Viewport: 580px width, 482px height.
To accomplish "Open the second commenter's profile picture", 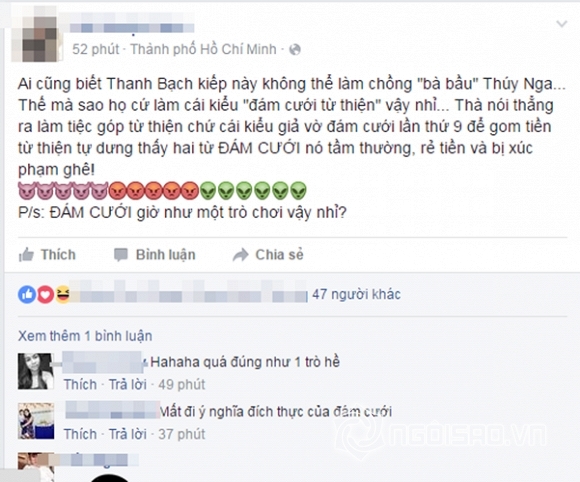I will [x=36, y=421].
